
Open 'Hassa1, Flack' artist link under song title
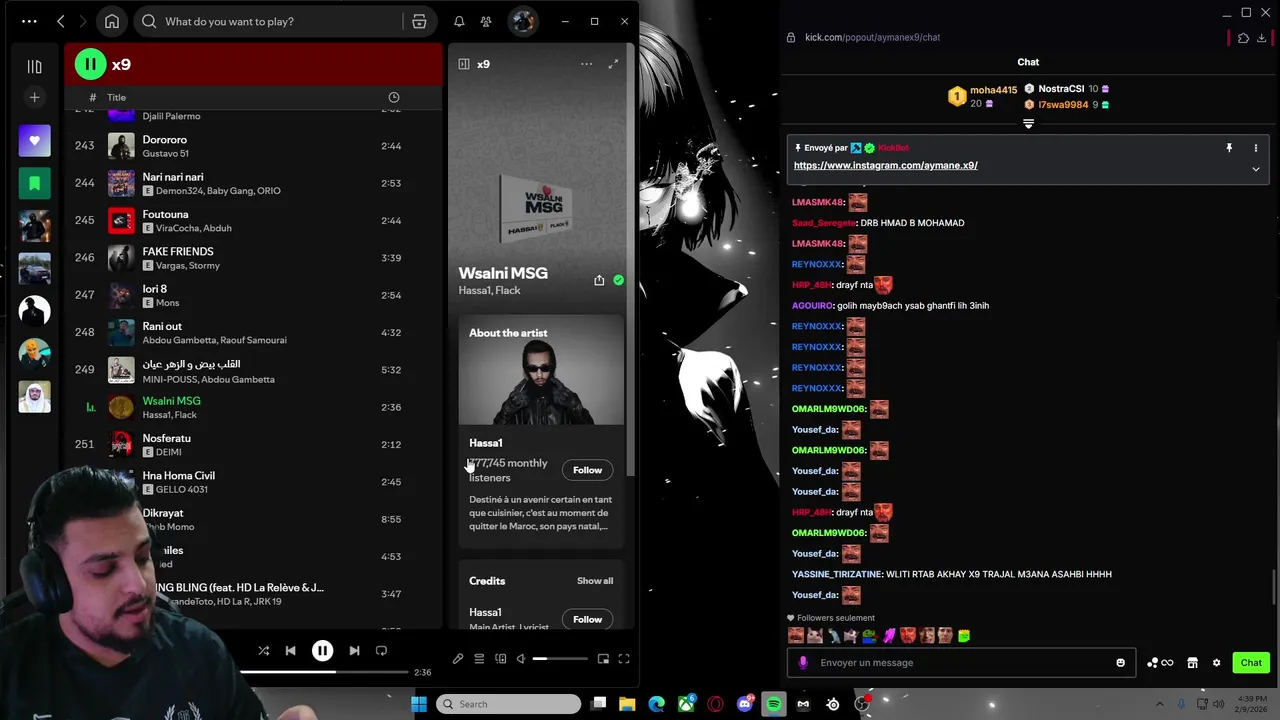(489, 291)
